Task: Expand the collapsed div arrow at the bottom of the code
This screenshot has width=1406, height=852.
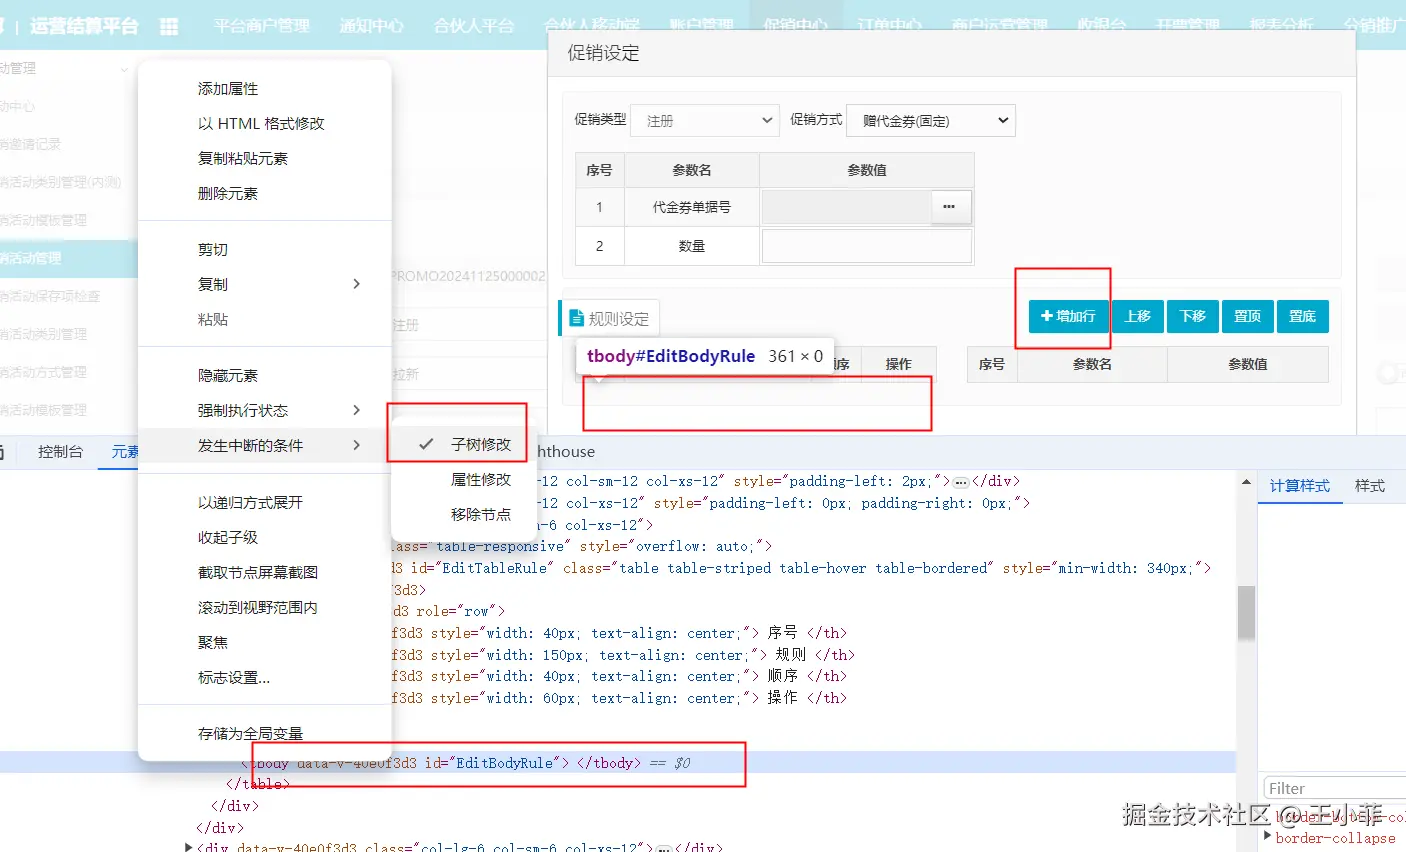Action: click(x=188, y=847)
